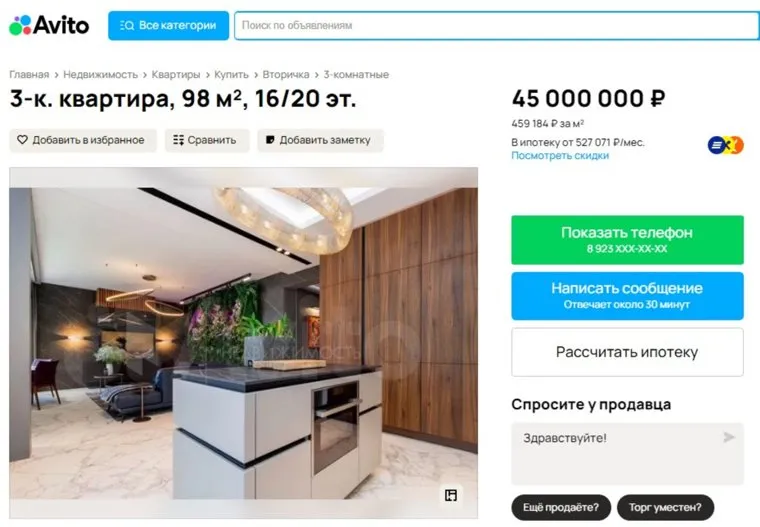The image size is (760, 527).
Task: Open Недвижимость breadcrumb link
Action: (100, 75)
